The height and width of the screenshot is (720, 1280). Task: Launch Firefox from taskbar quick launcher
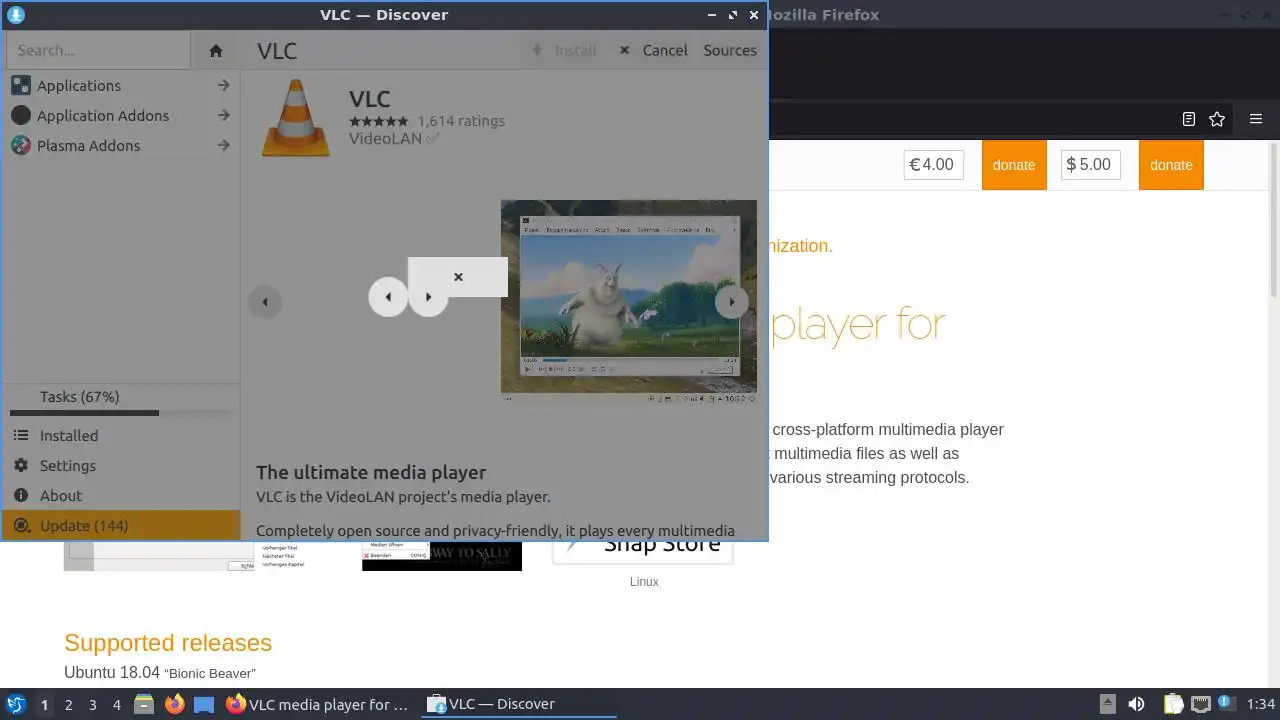pyautogui.click(x=174, y=704)
